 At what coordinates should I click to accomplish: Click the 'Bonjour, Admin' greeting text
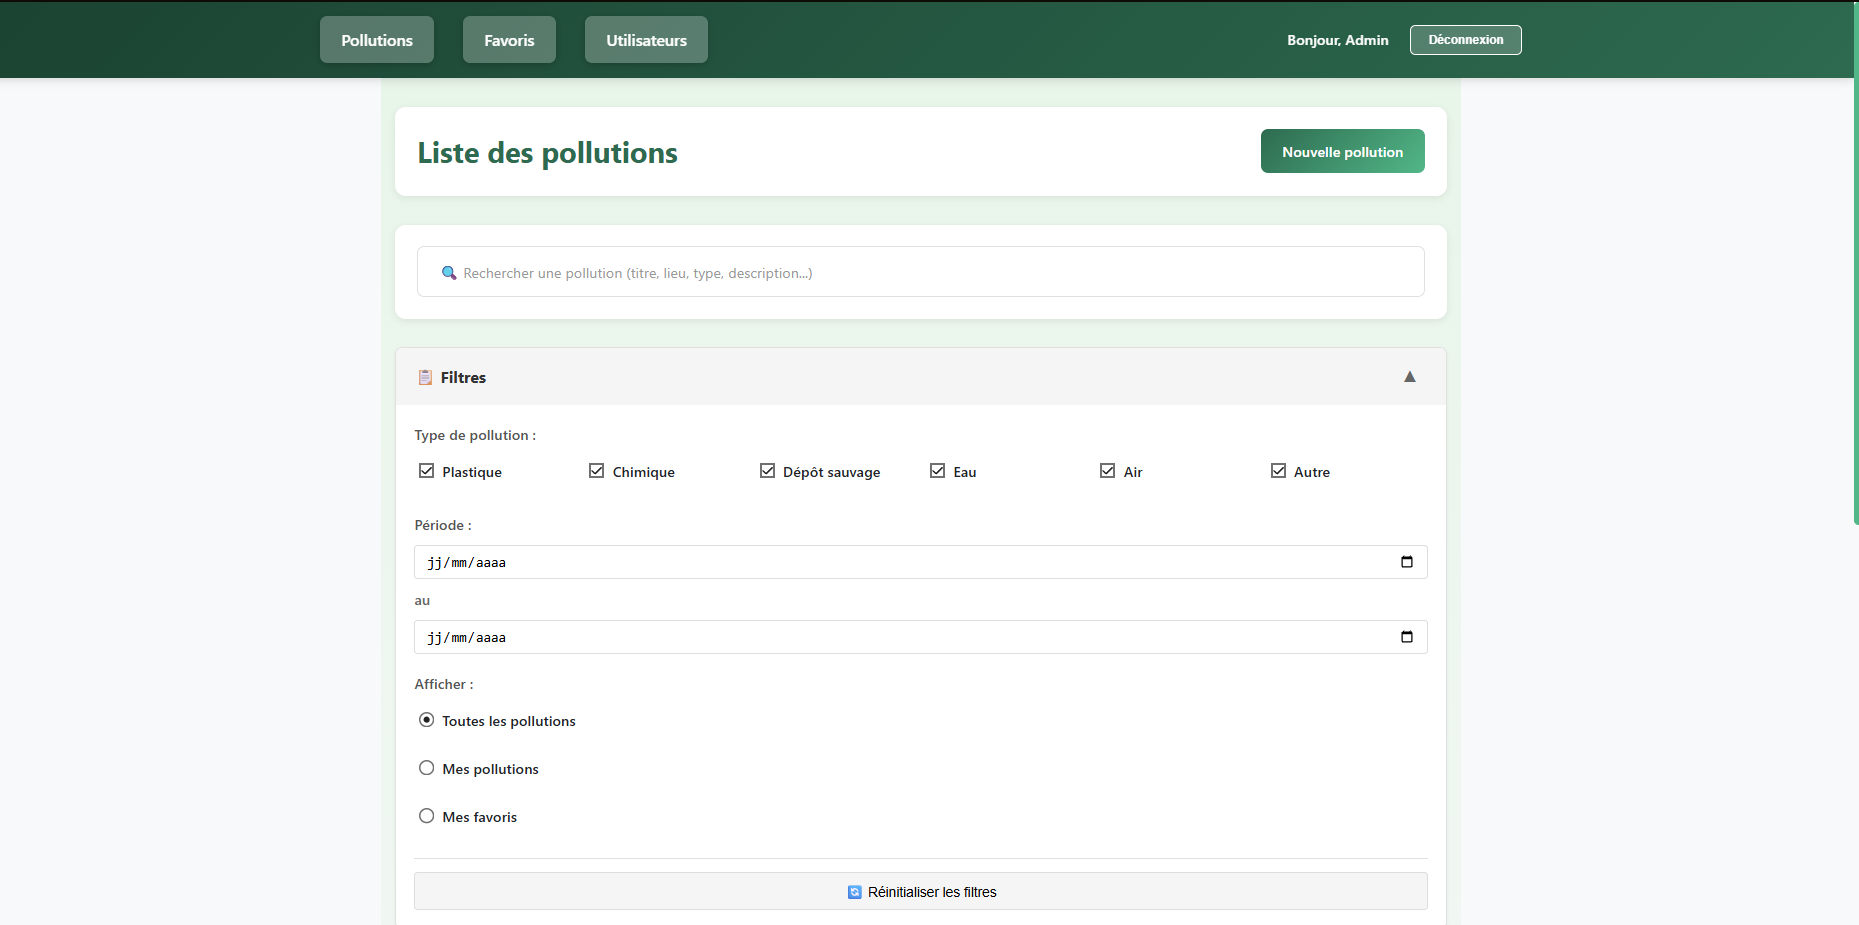pyautogui.click(x=1338, y=40)
